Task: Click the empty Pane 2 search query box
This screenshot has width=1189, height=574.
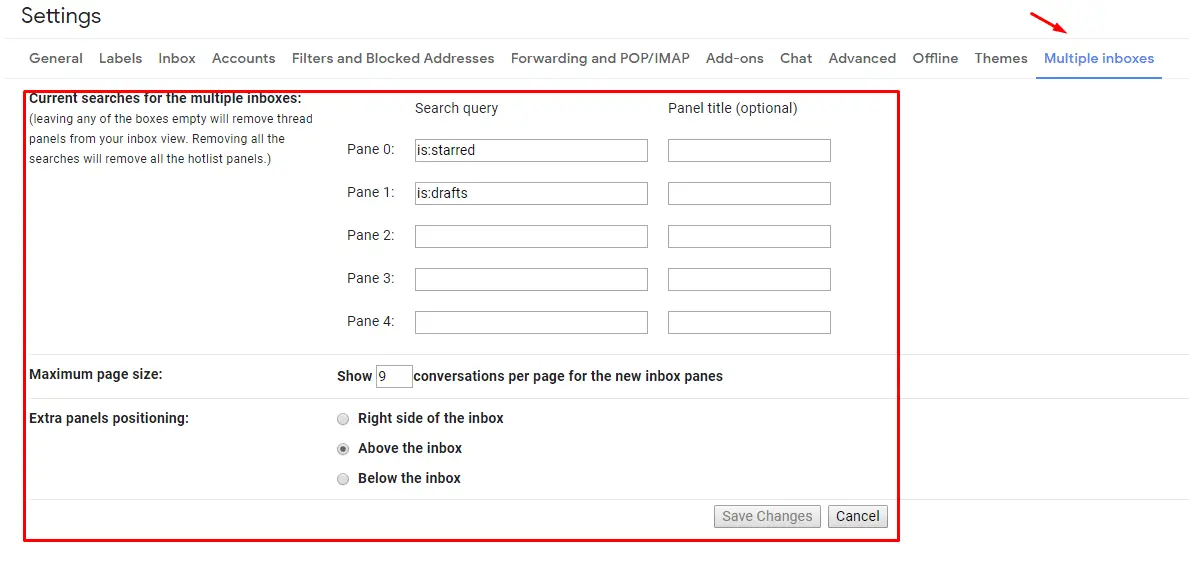Action: coord(532,237)
